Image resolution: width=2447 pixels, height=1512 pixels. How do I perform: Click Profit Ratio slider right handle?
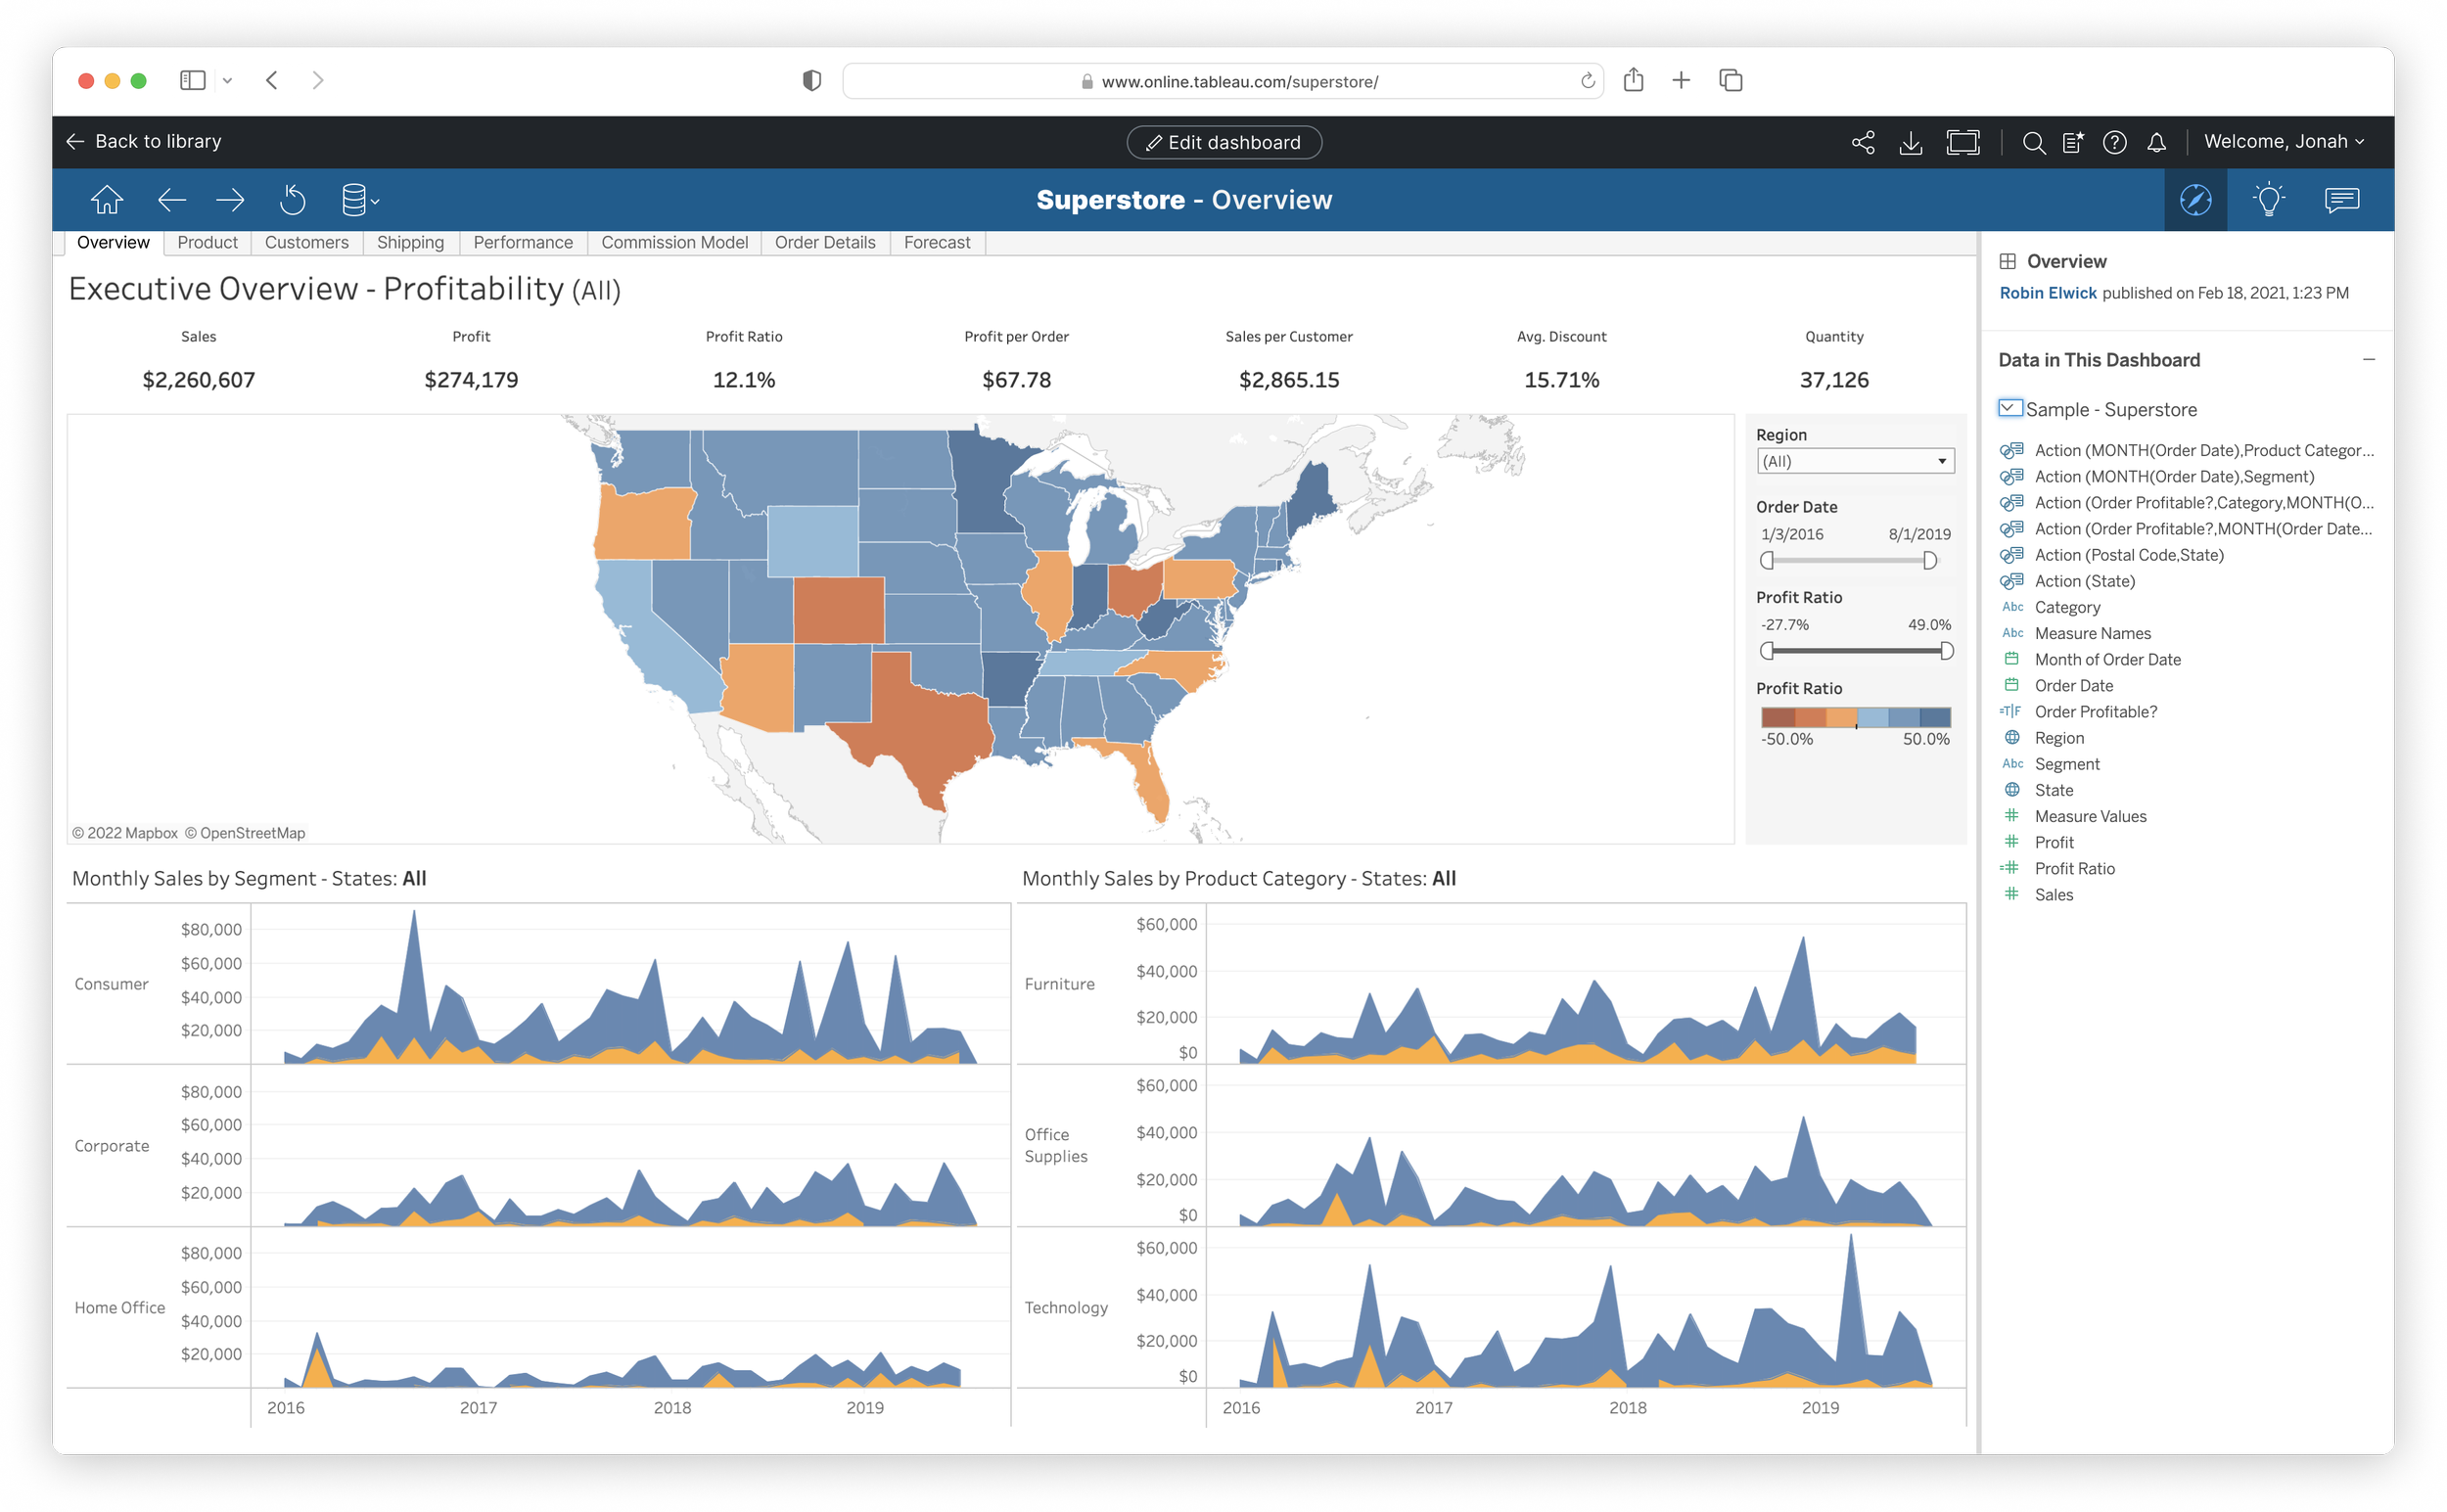pyautogui.click(x=1945, y=651)
